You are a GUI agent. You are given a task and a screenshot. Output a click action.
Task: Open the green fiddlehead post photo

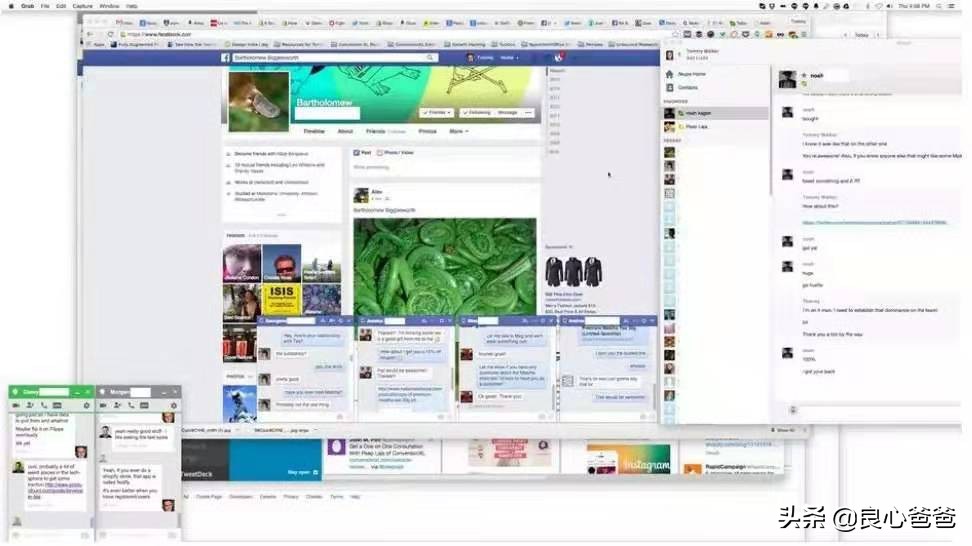pyautogui.click(x=444, y=267)
